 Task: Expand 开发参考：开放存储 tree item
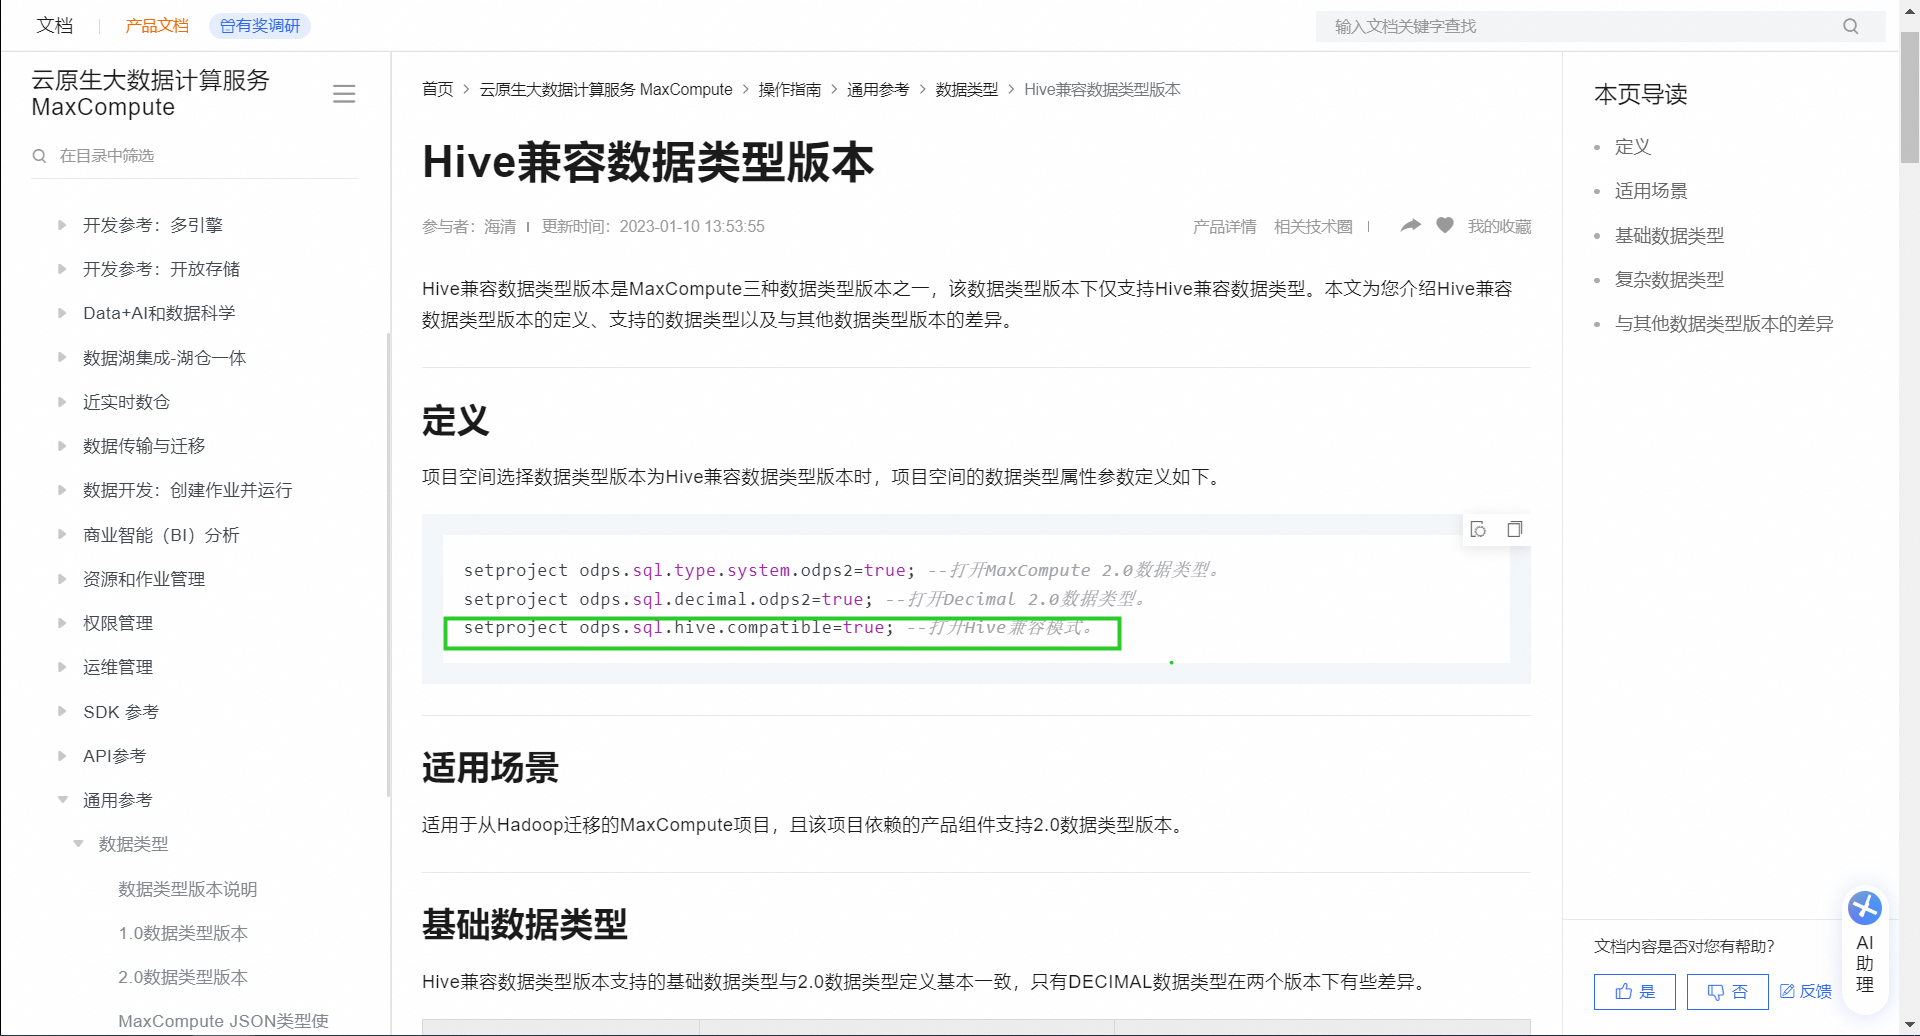[62, 269]
